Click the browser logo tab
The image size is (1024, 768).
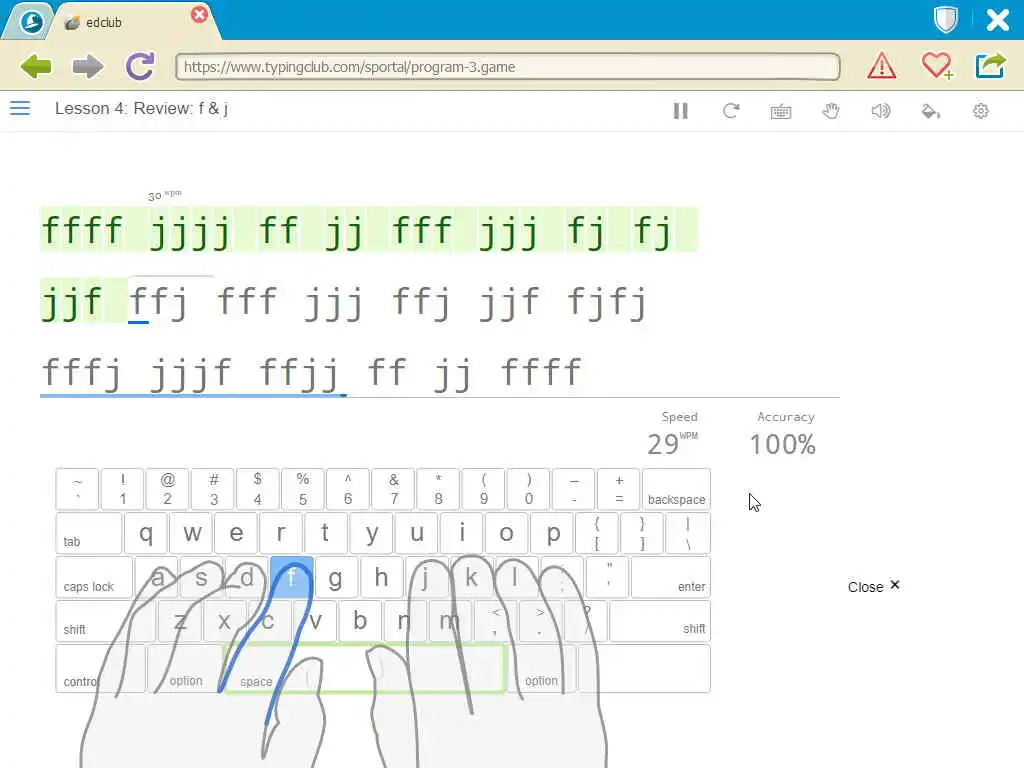[30, 22]
